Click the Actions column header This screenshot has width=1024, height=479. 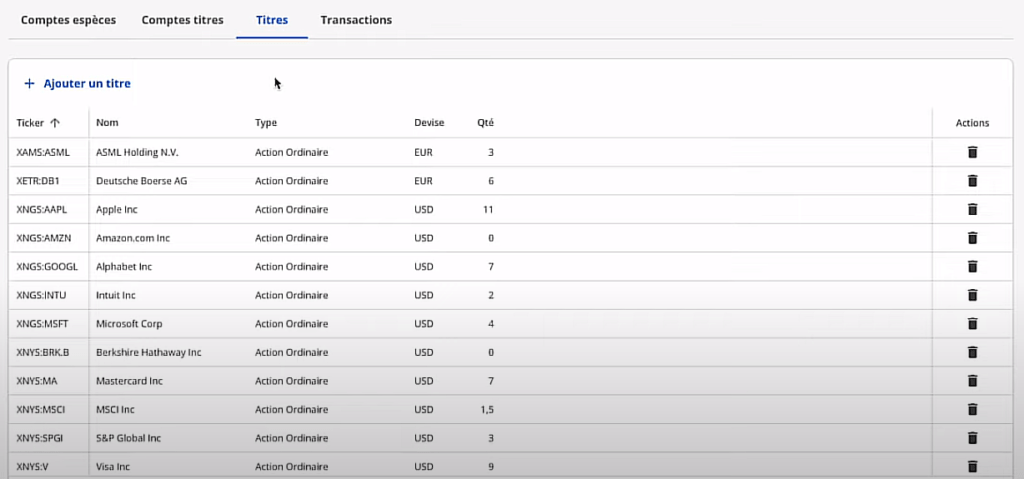coord(972,123)
